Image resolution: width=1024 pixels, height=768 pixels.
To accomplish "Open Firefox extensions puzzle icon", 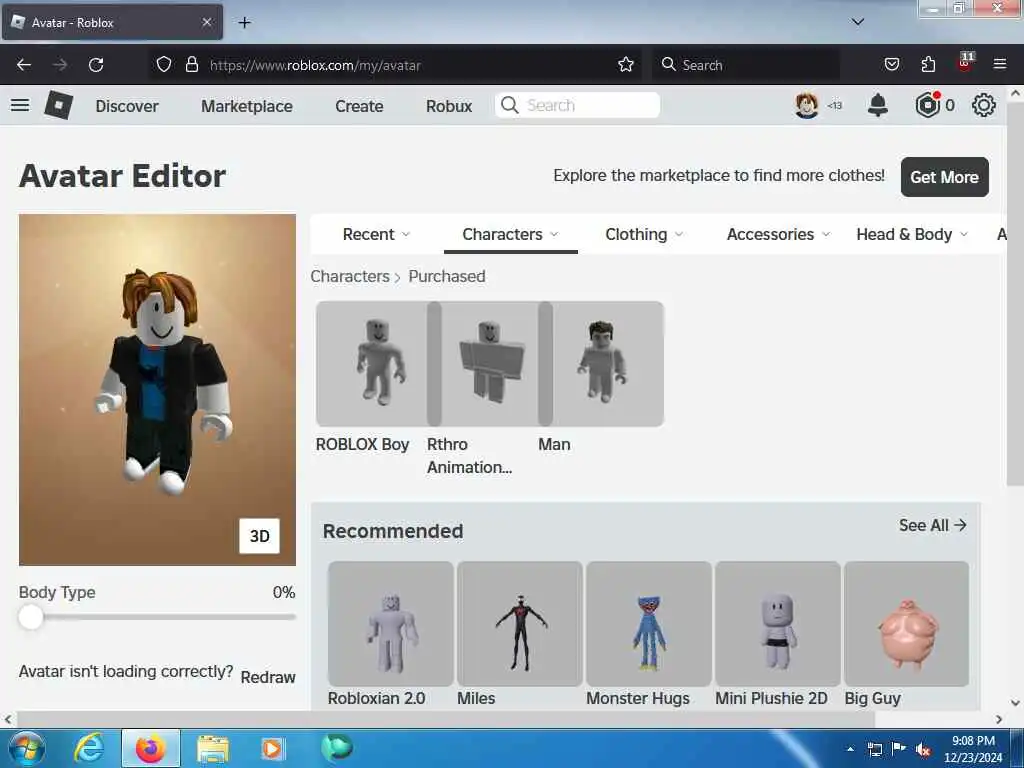I will (x=928, y=65).
